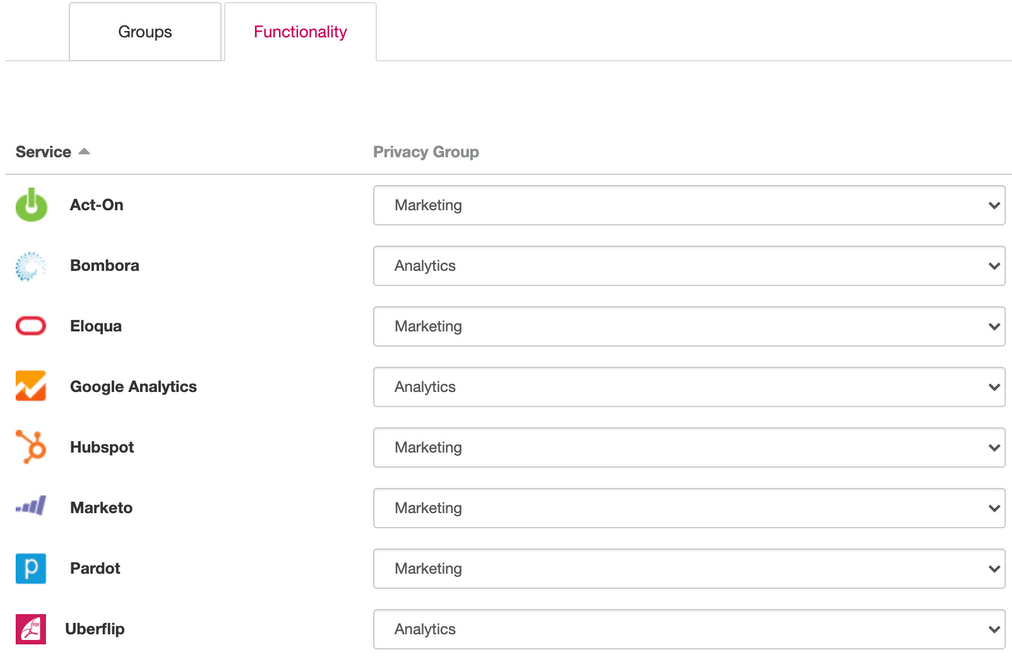Image resolution: width=1012 pixels, height=656 pixels.
Task: Click the Marketo purple bars icon
Action: 31,506
